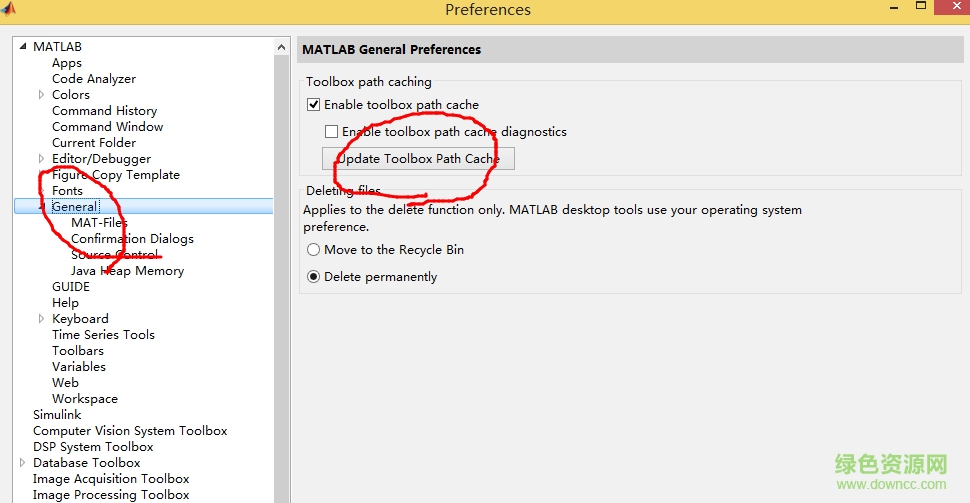
Task: Open Help preferences
Action: tap(66, 303)
